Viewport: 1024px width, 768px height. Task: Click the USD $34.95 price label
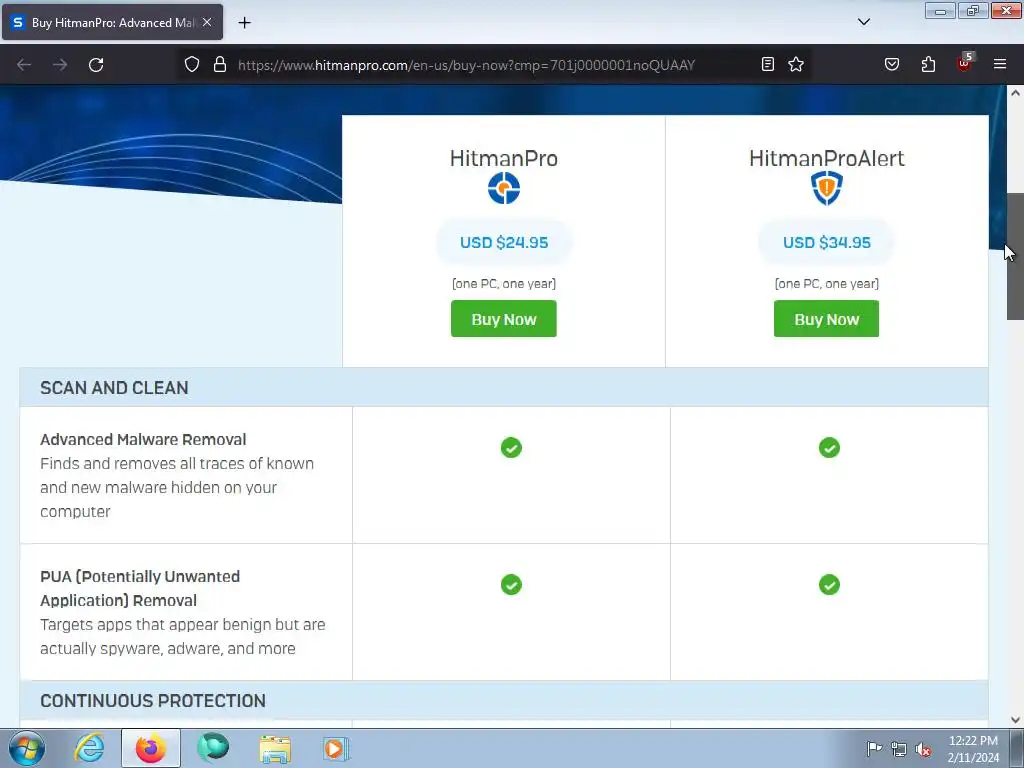coord(827,242)
